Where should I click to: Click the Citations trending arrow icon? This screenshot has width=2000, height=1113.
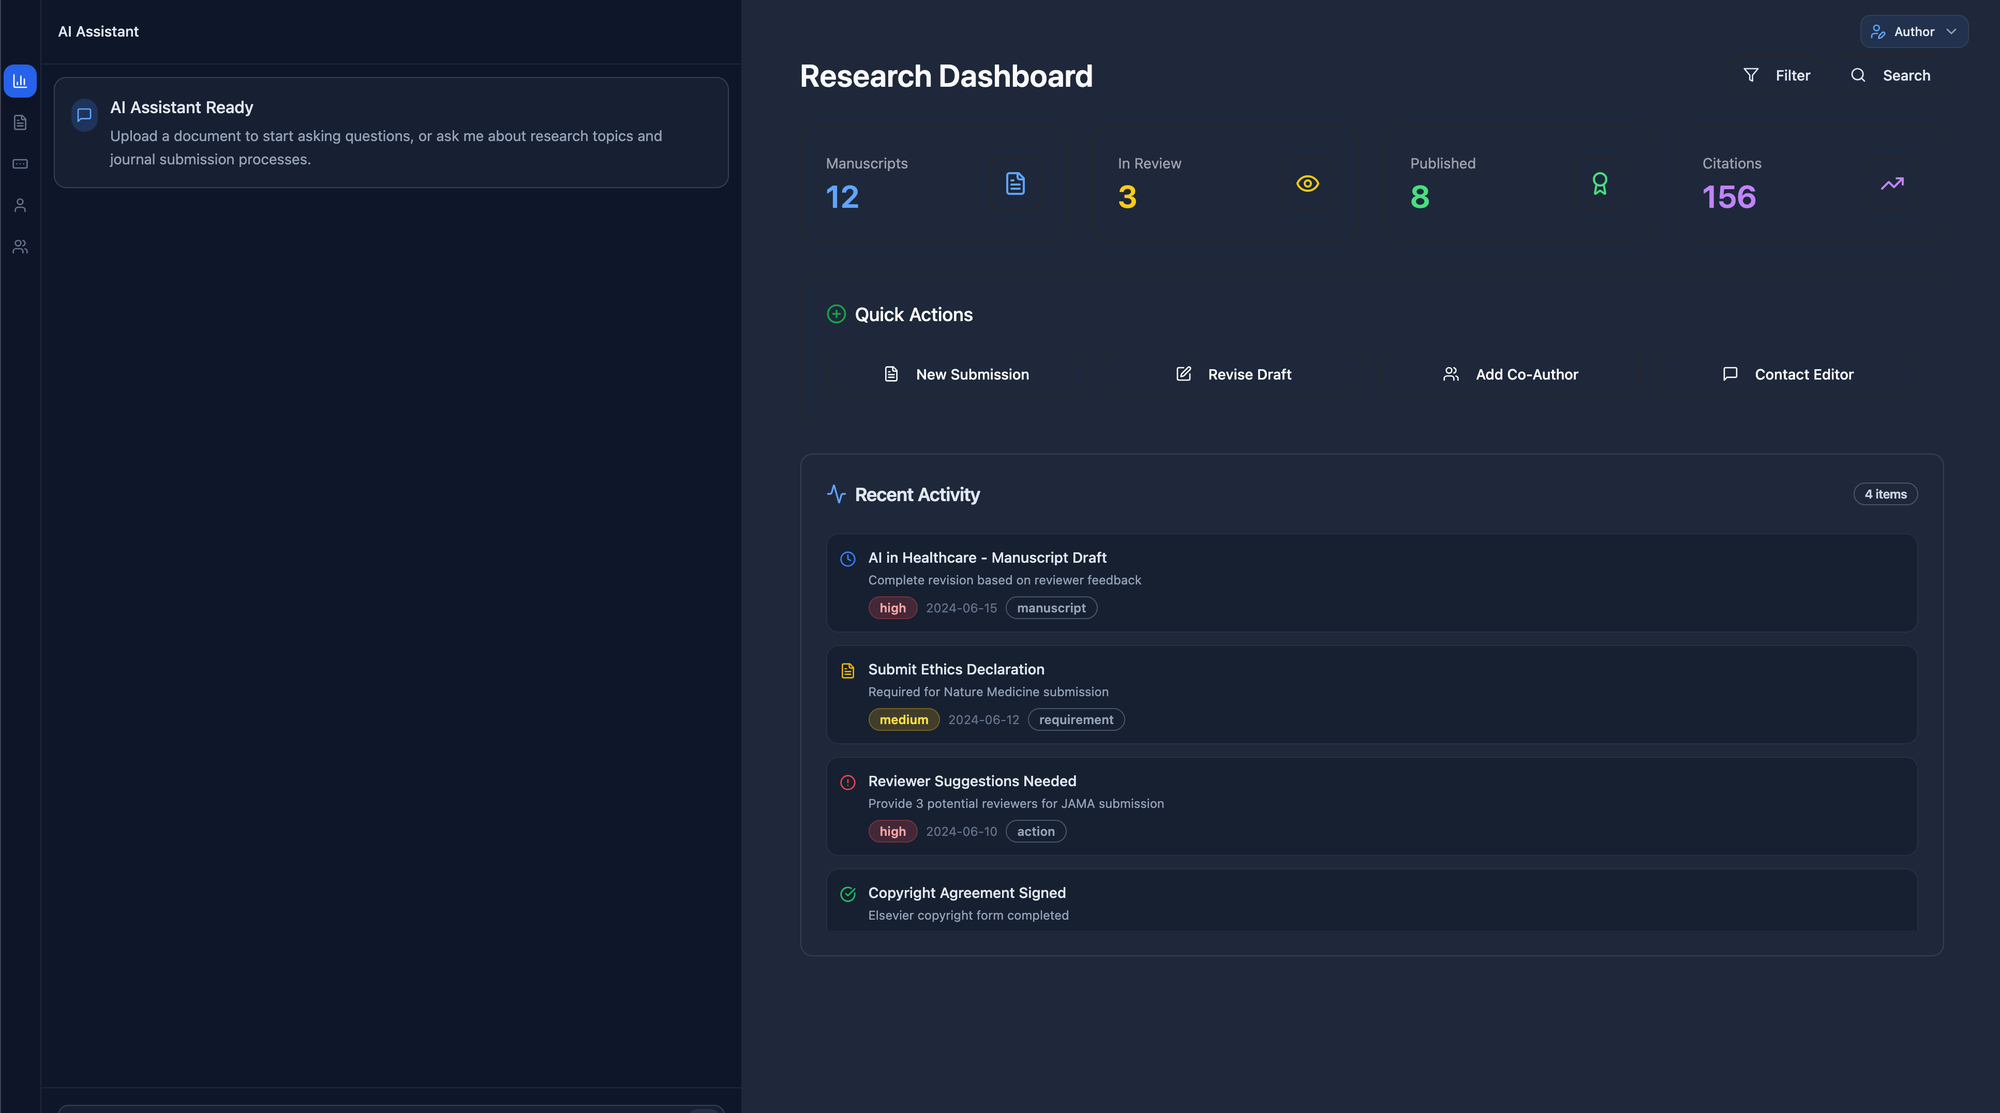(1892, 184)
